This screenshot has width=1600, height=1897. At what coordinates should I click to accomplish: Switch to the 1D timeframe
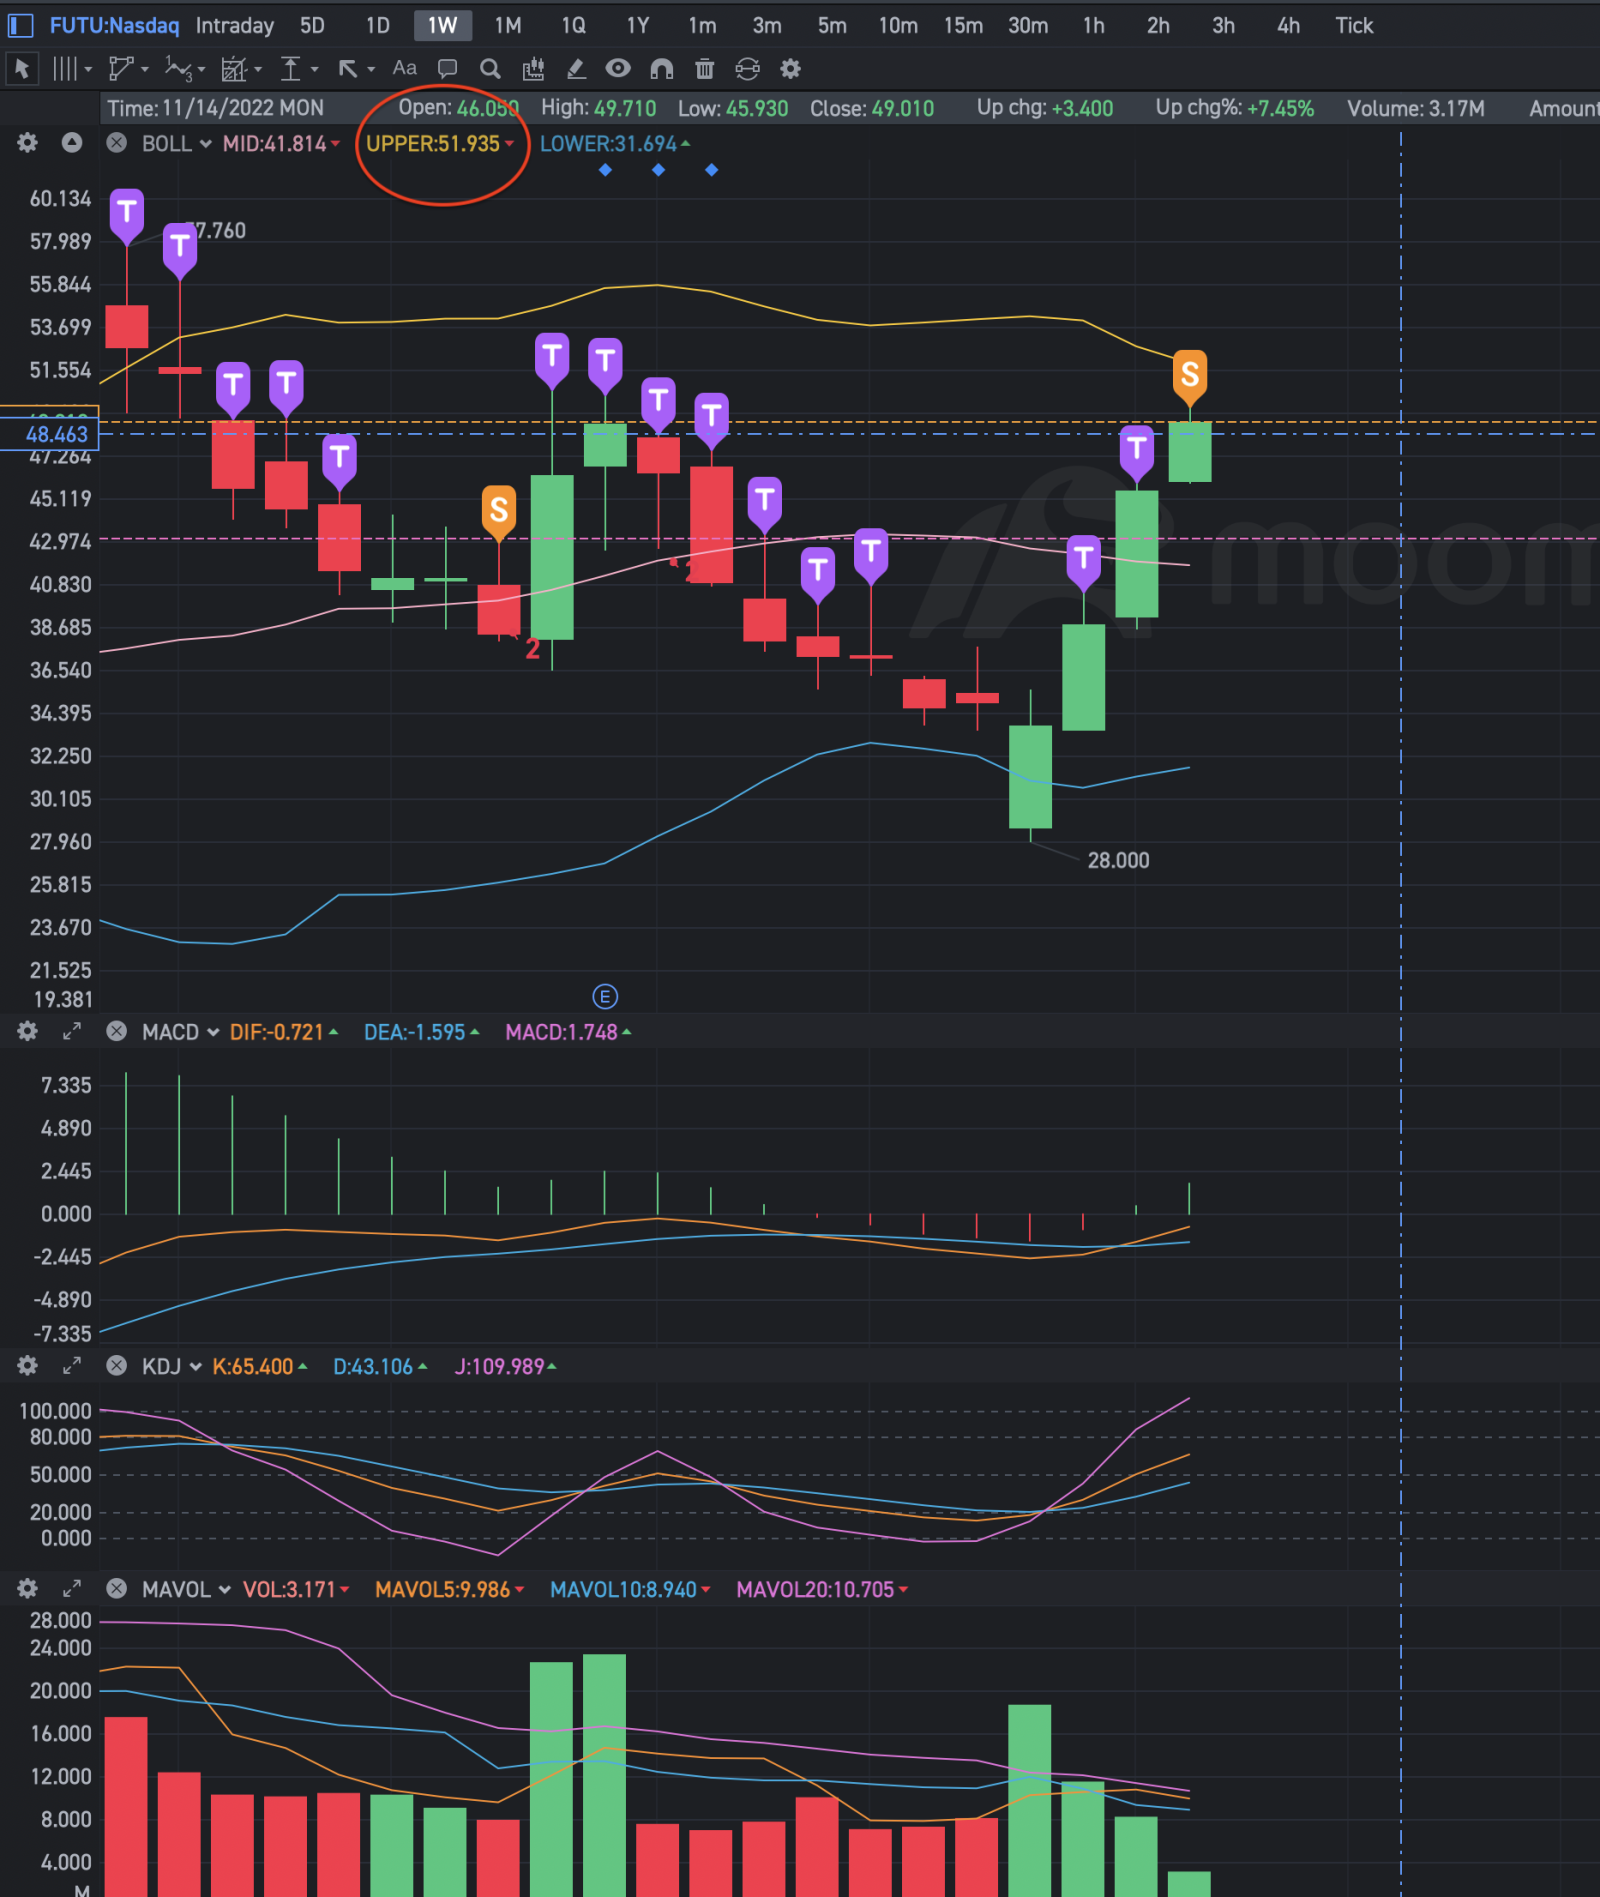pyautogui.click(x=378, y=26)
